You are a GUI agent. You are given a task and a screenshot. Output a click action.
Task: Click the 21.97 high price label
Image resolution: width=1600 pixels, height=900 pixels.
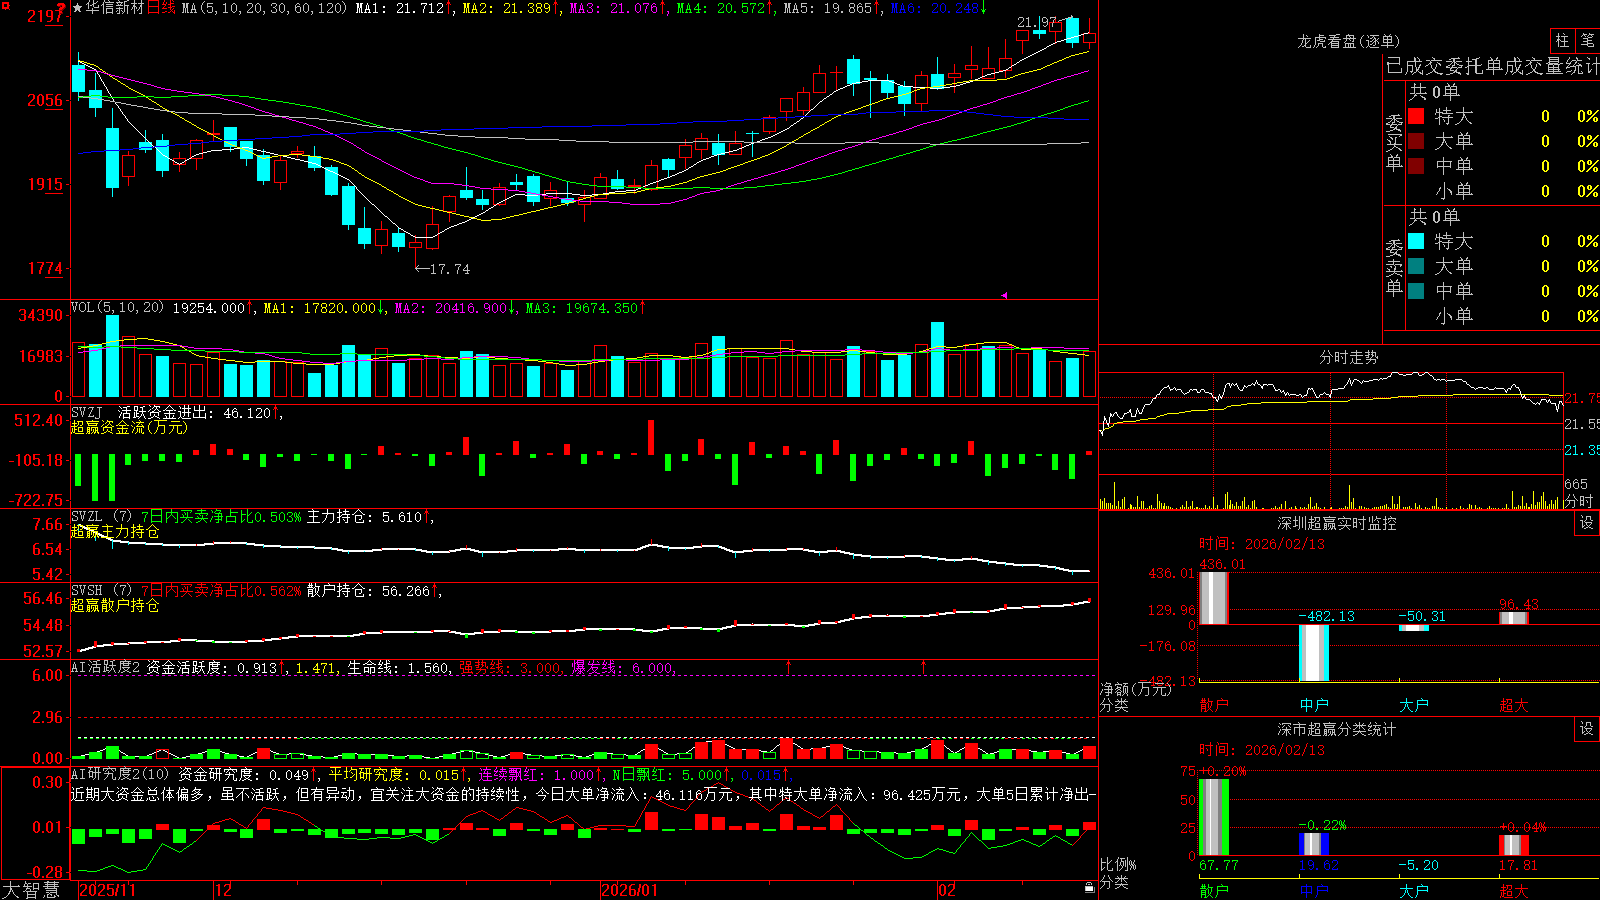pos(1037,22)
